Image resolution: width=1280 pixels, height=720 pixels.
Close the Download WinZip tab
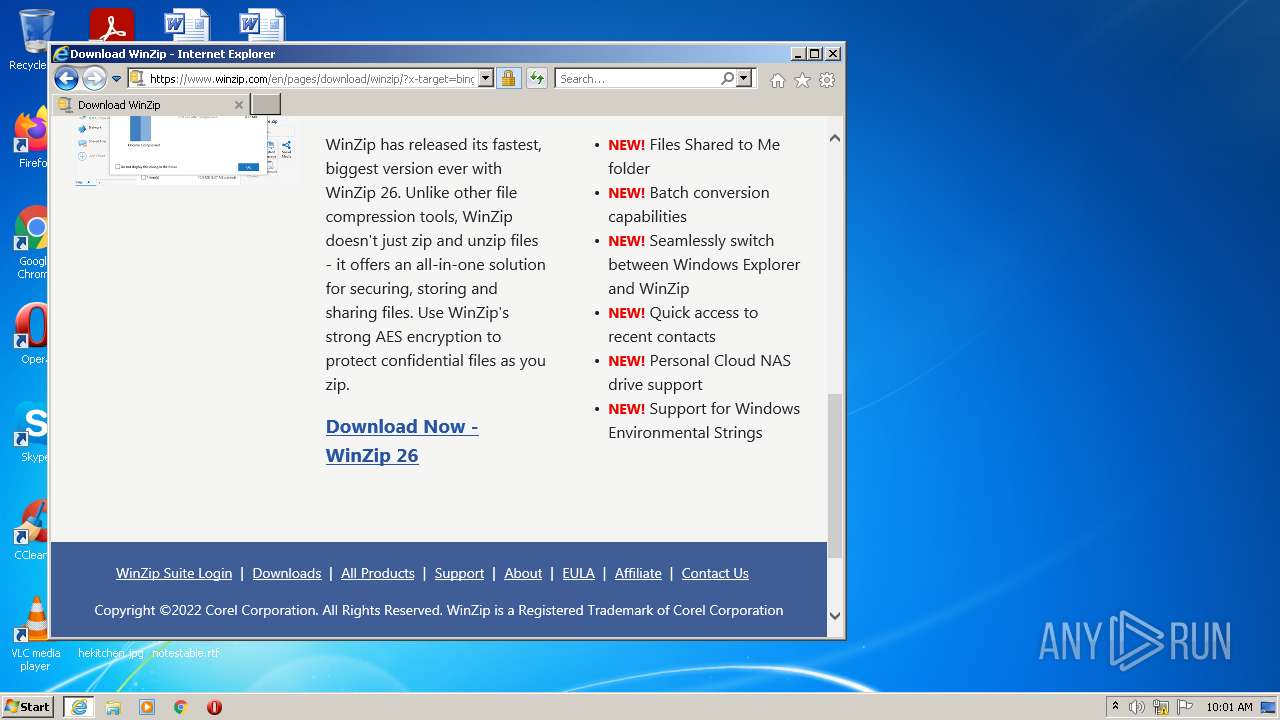tap(238, 105)
